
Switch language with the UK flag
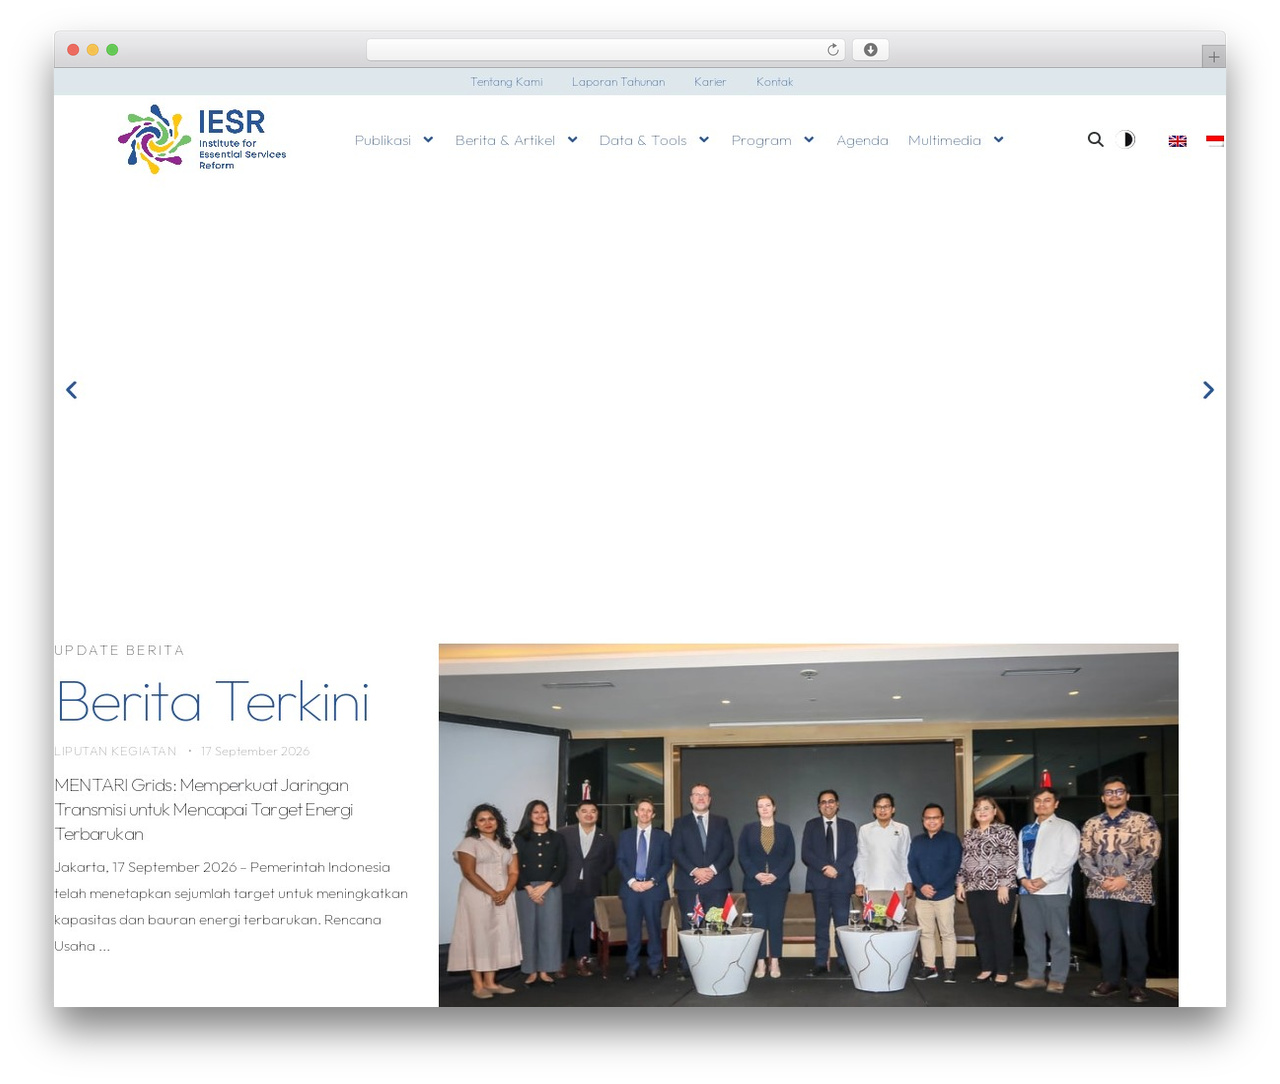(x=1178, y=141)
